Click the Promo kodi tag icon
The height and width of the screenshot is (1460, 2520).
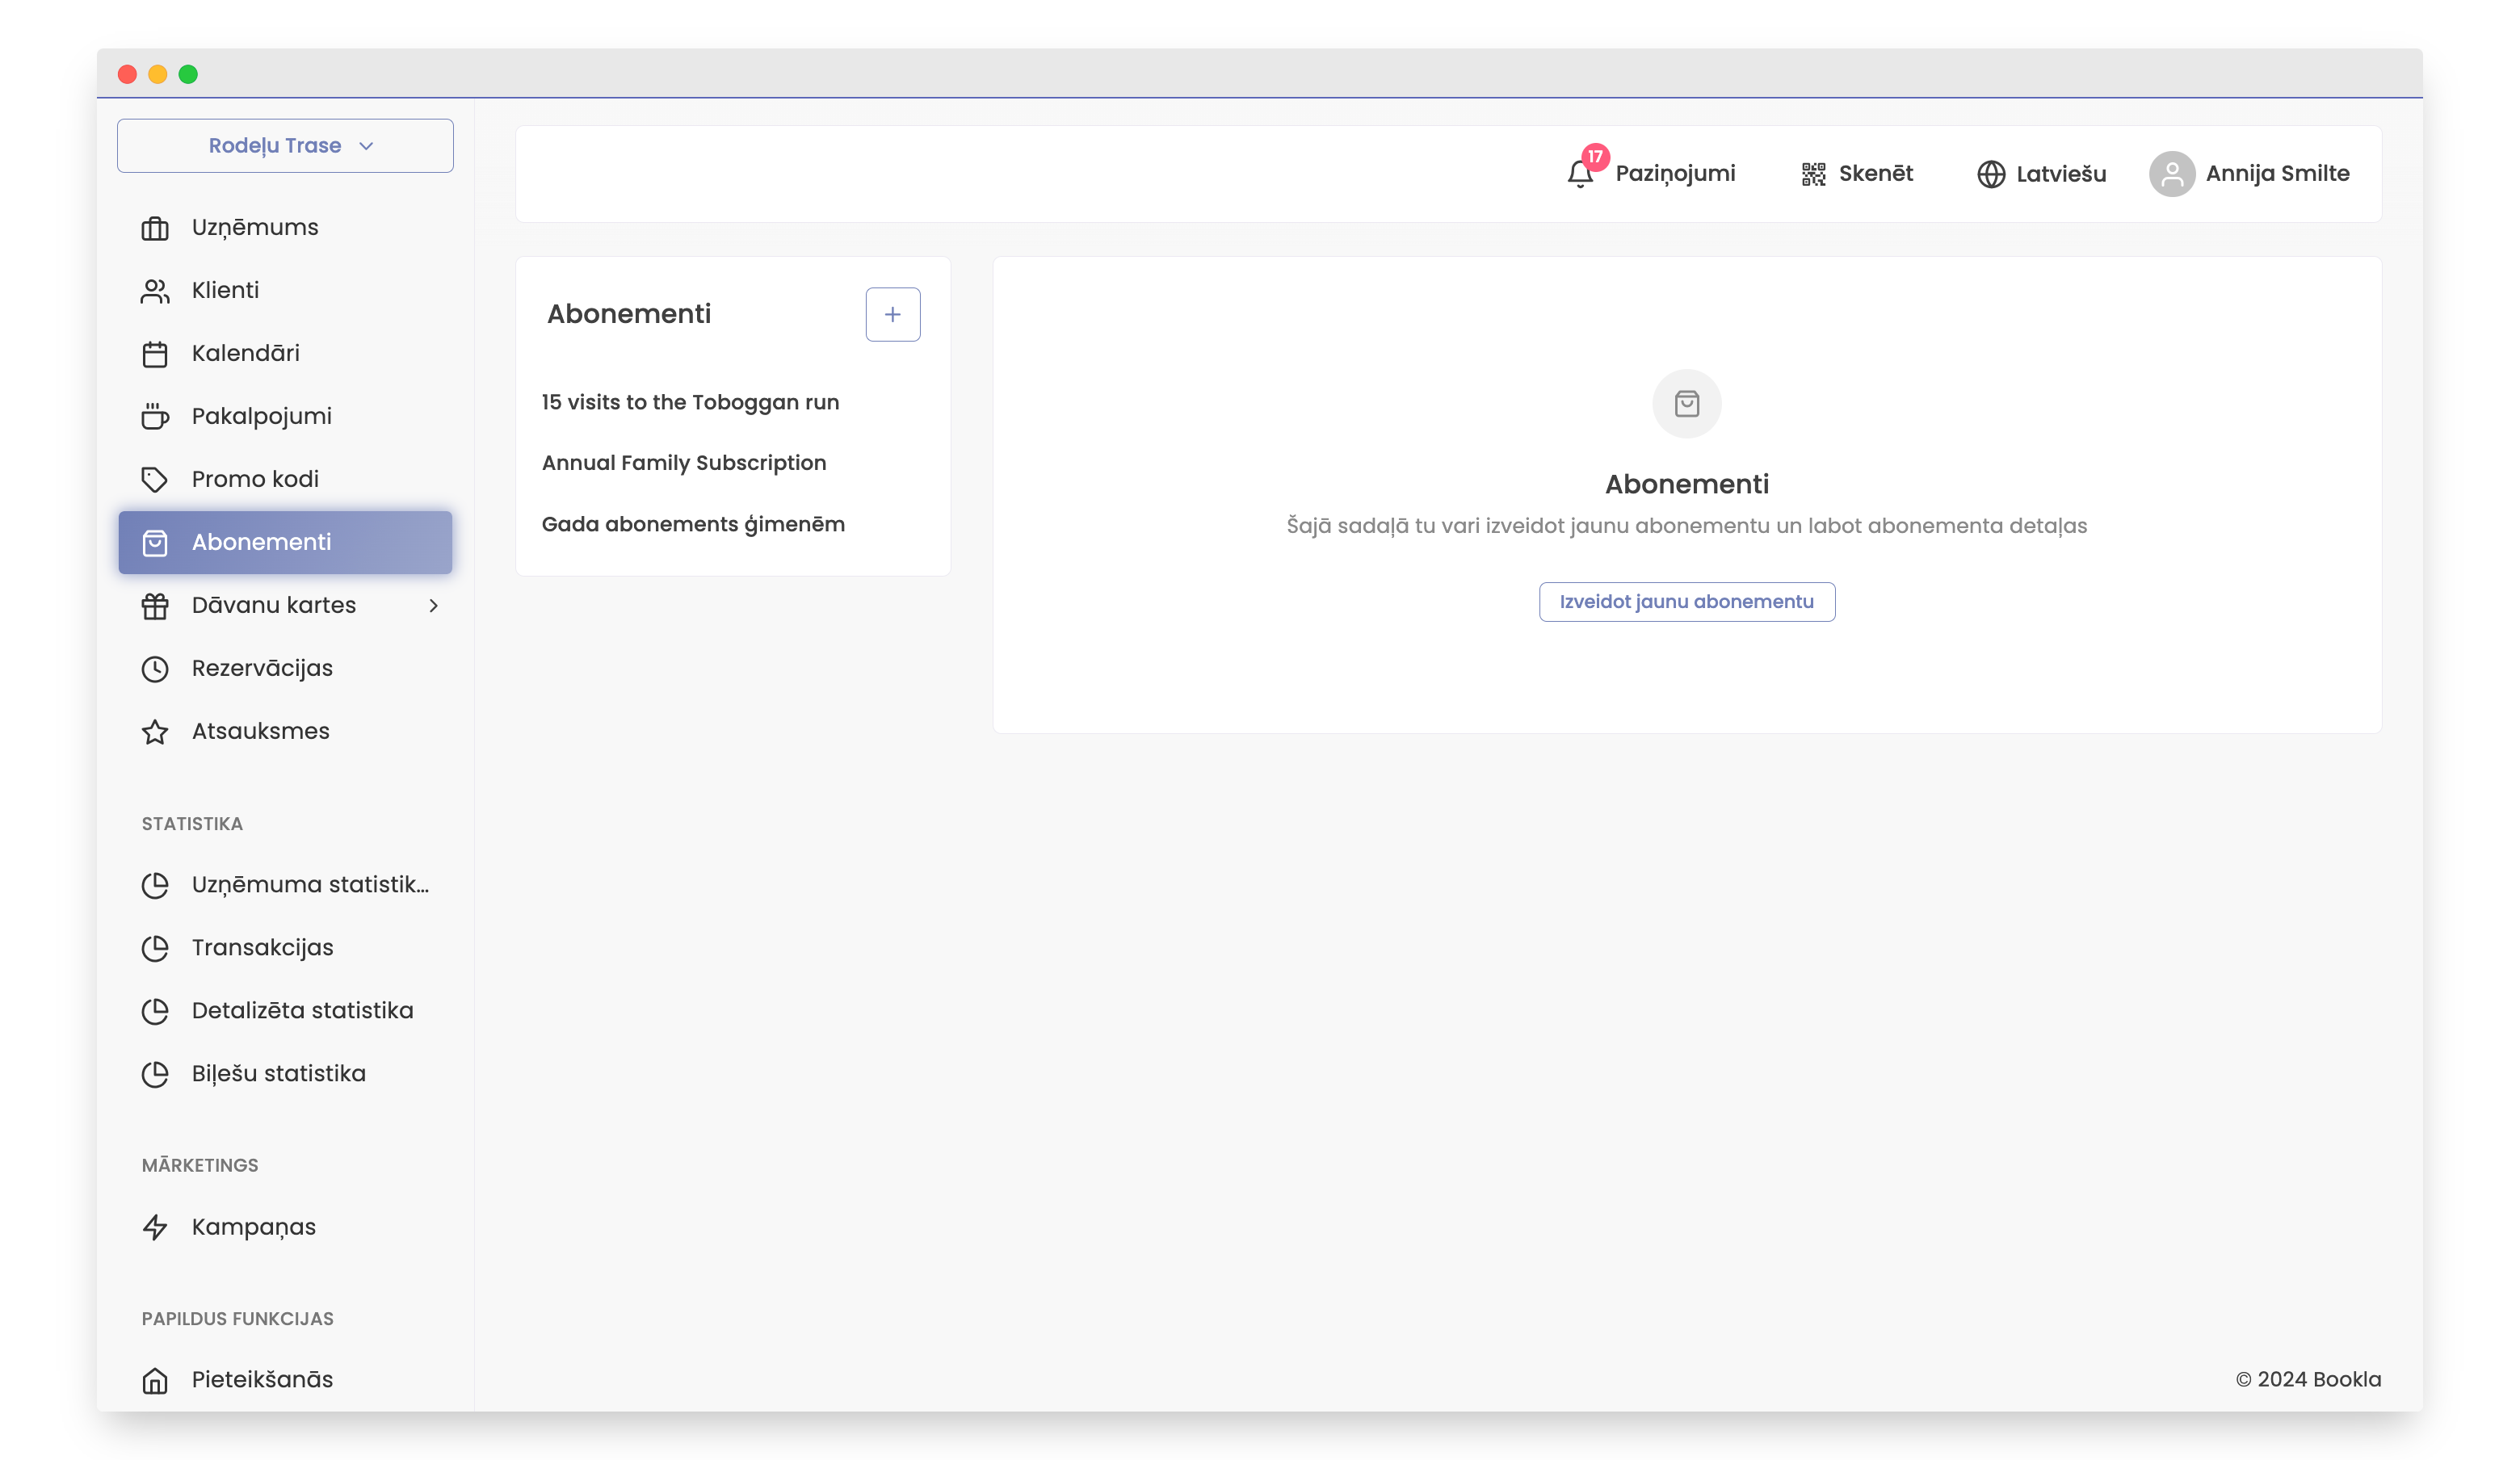pos(155,480)
